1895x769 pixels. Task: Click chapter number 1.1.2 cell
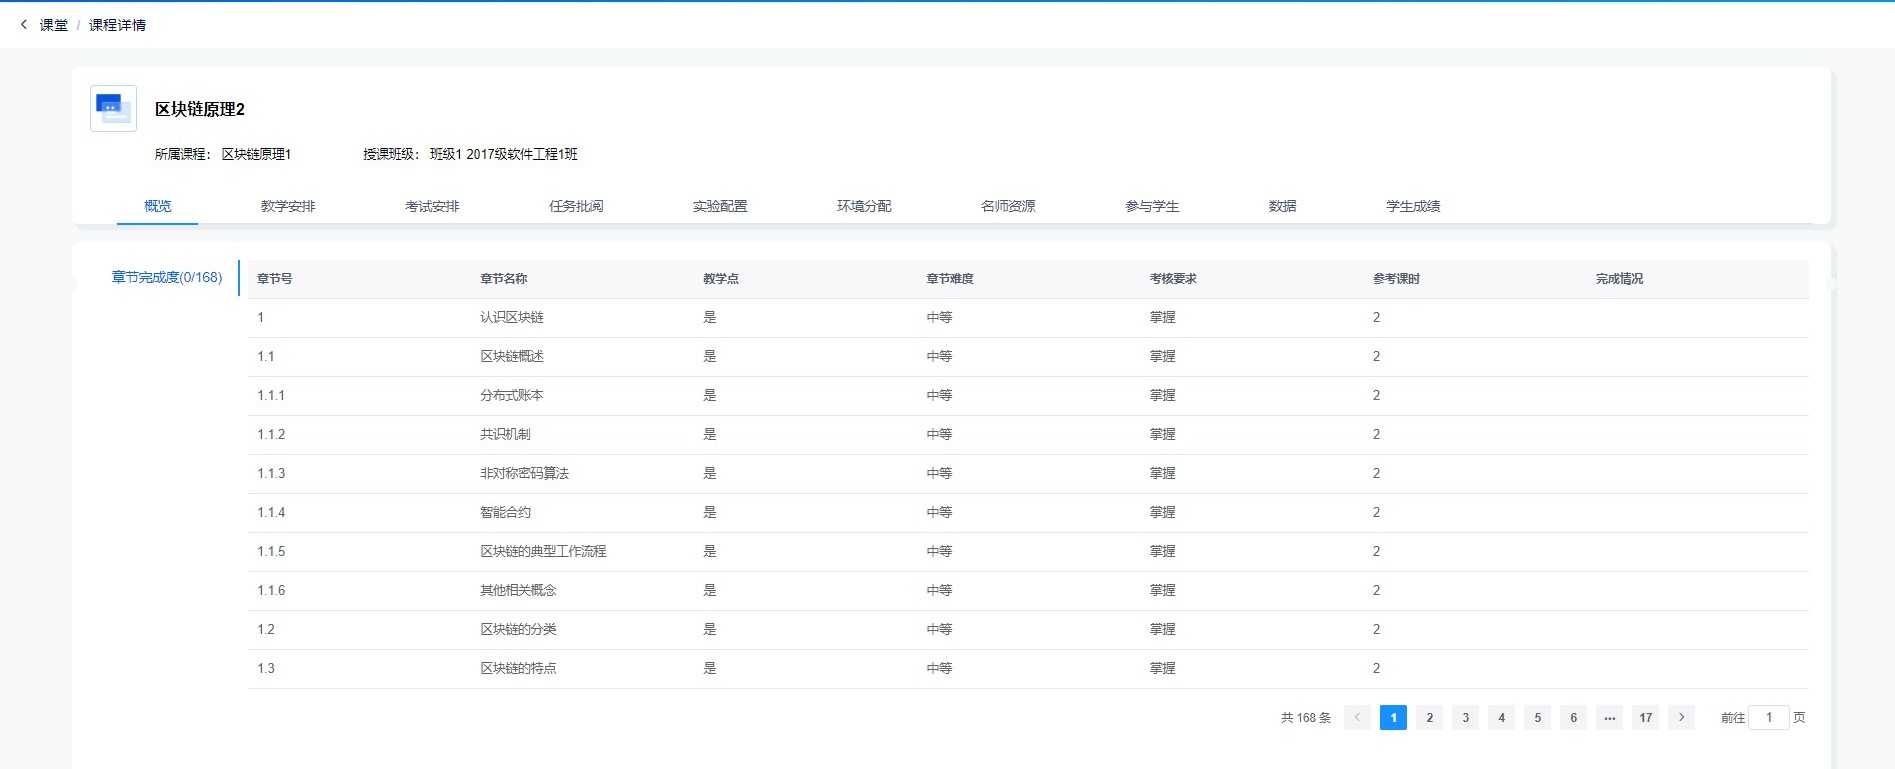click(271, 435)
